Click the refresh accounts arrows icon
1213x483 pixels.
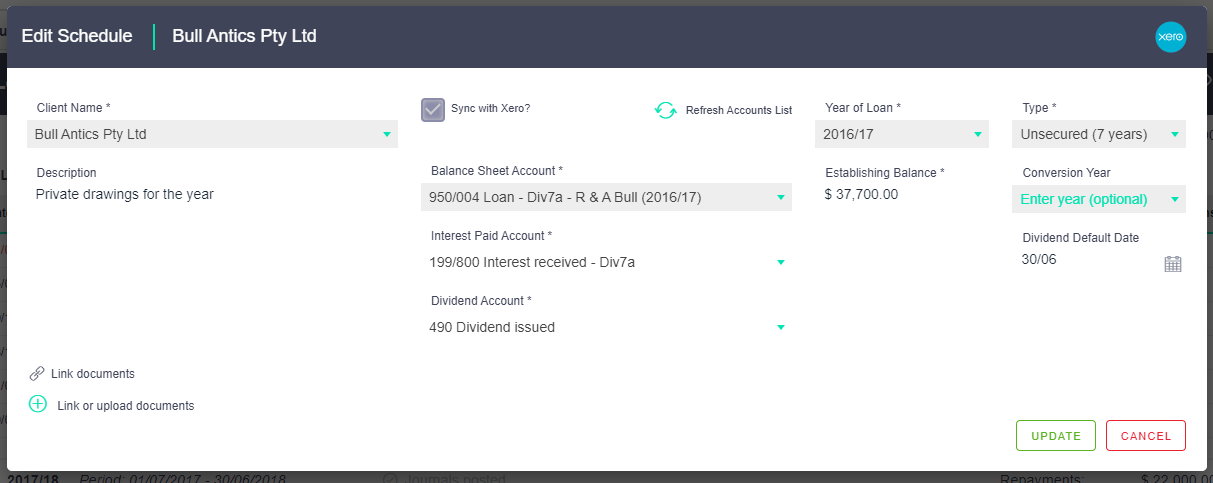[665, 110]
